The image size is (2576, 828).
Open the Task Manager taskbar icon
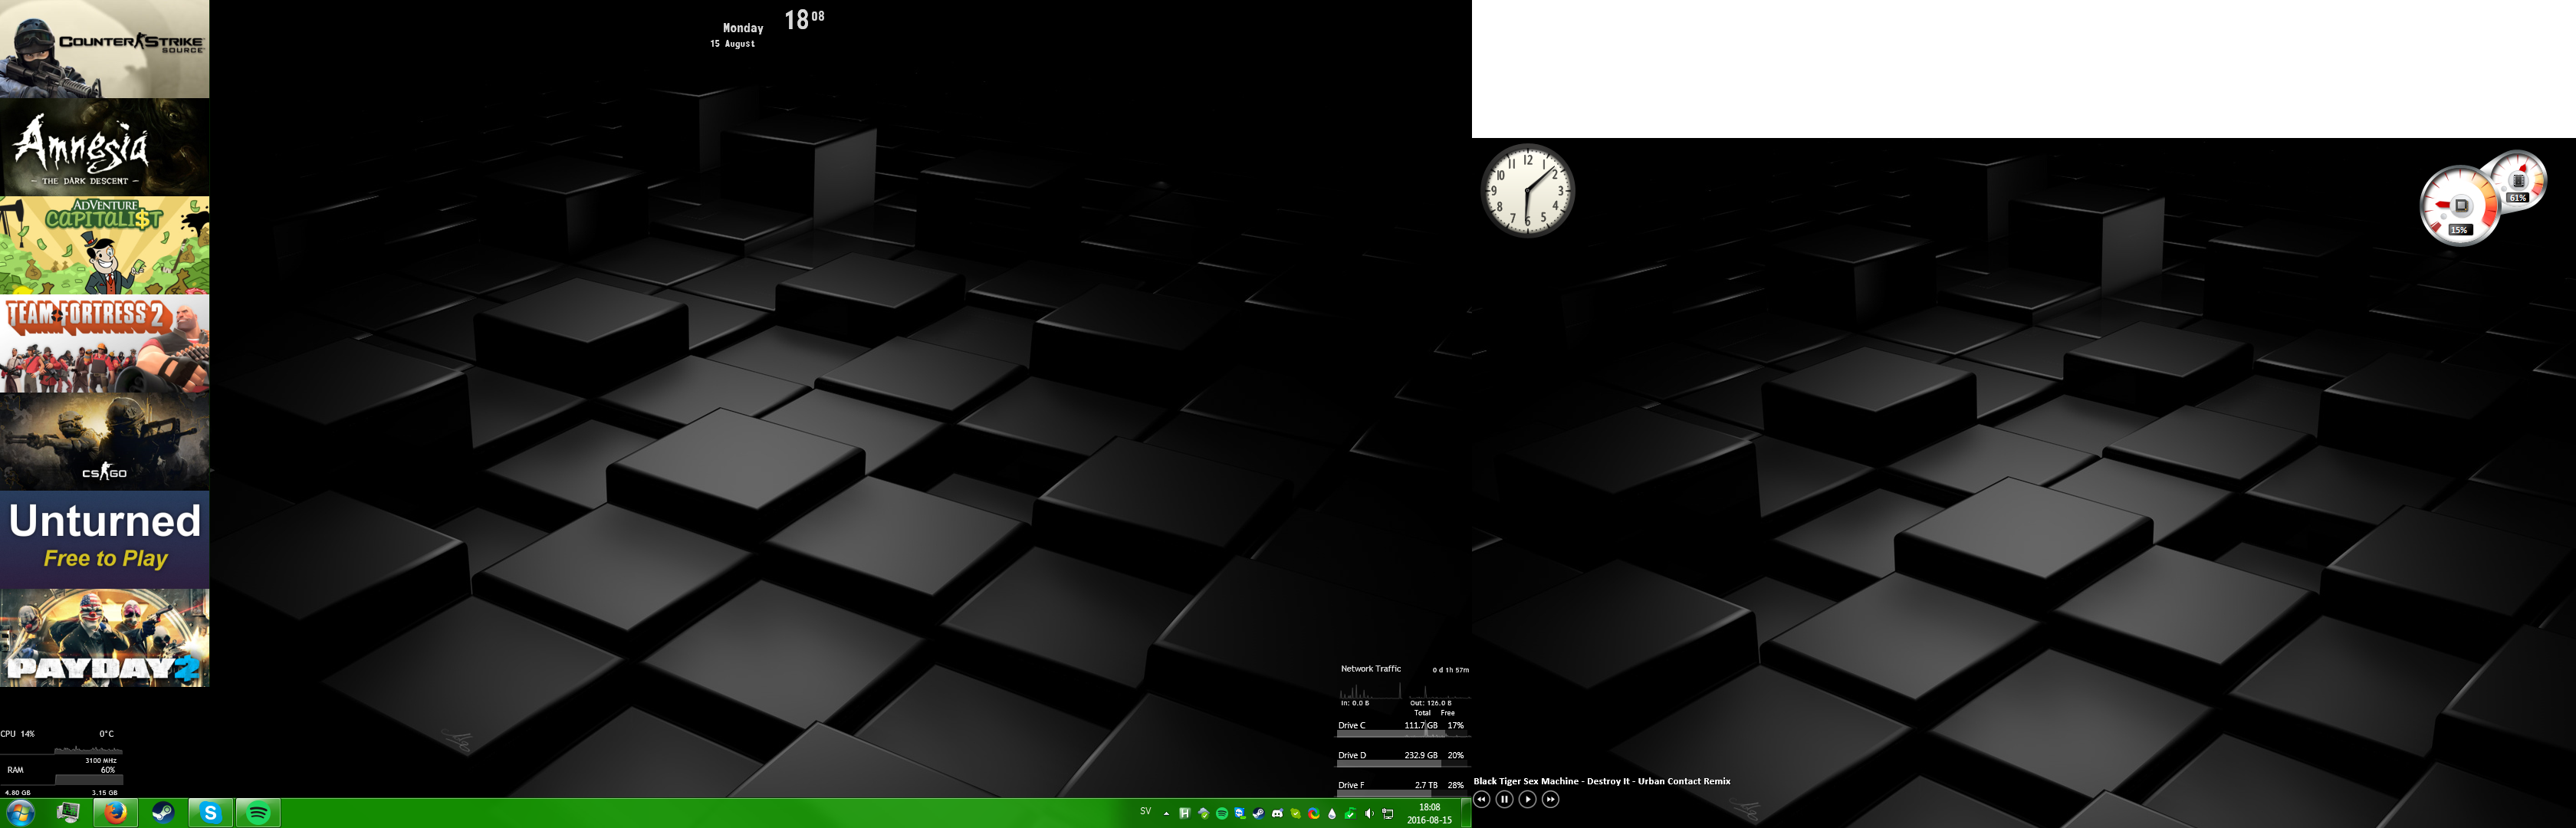[68, 813]
